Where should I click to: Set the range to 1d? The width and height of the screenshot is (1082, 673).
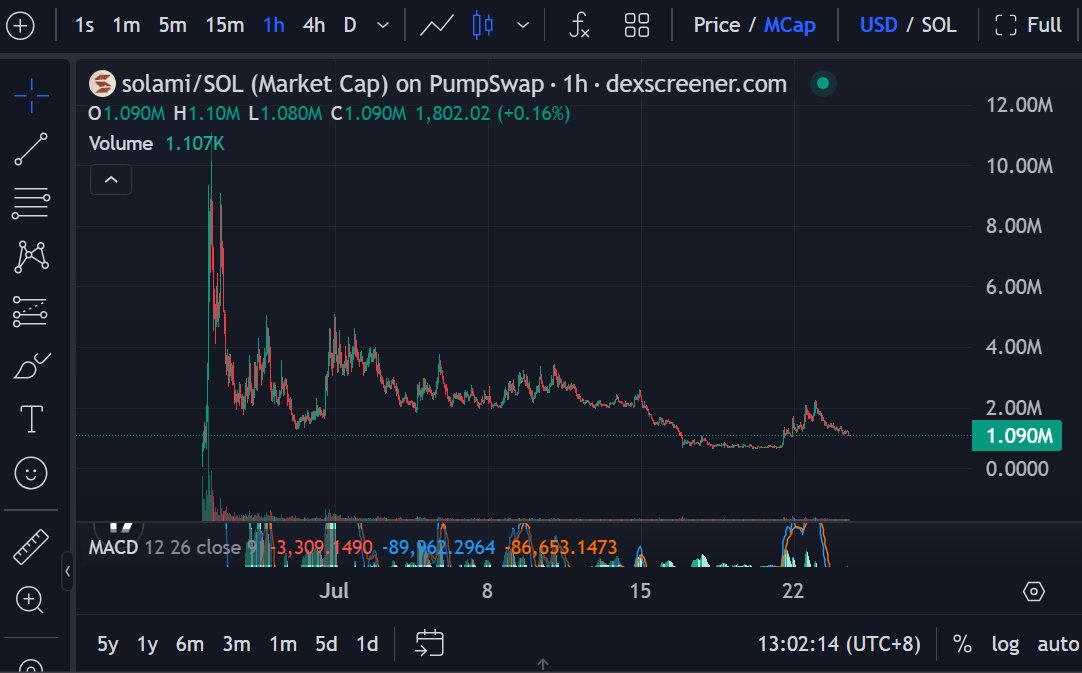point(367,644)
